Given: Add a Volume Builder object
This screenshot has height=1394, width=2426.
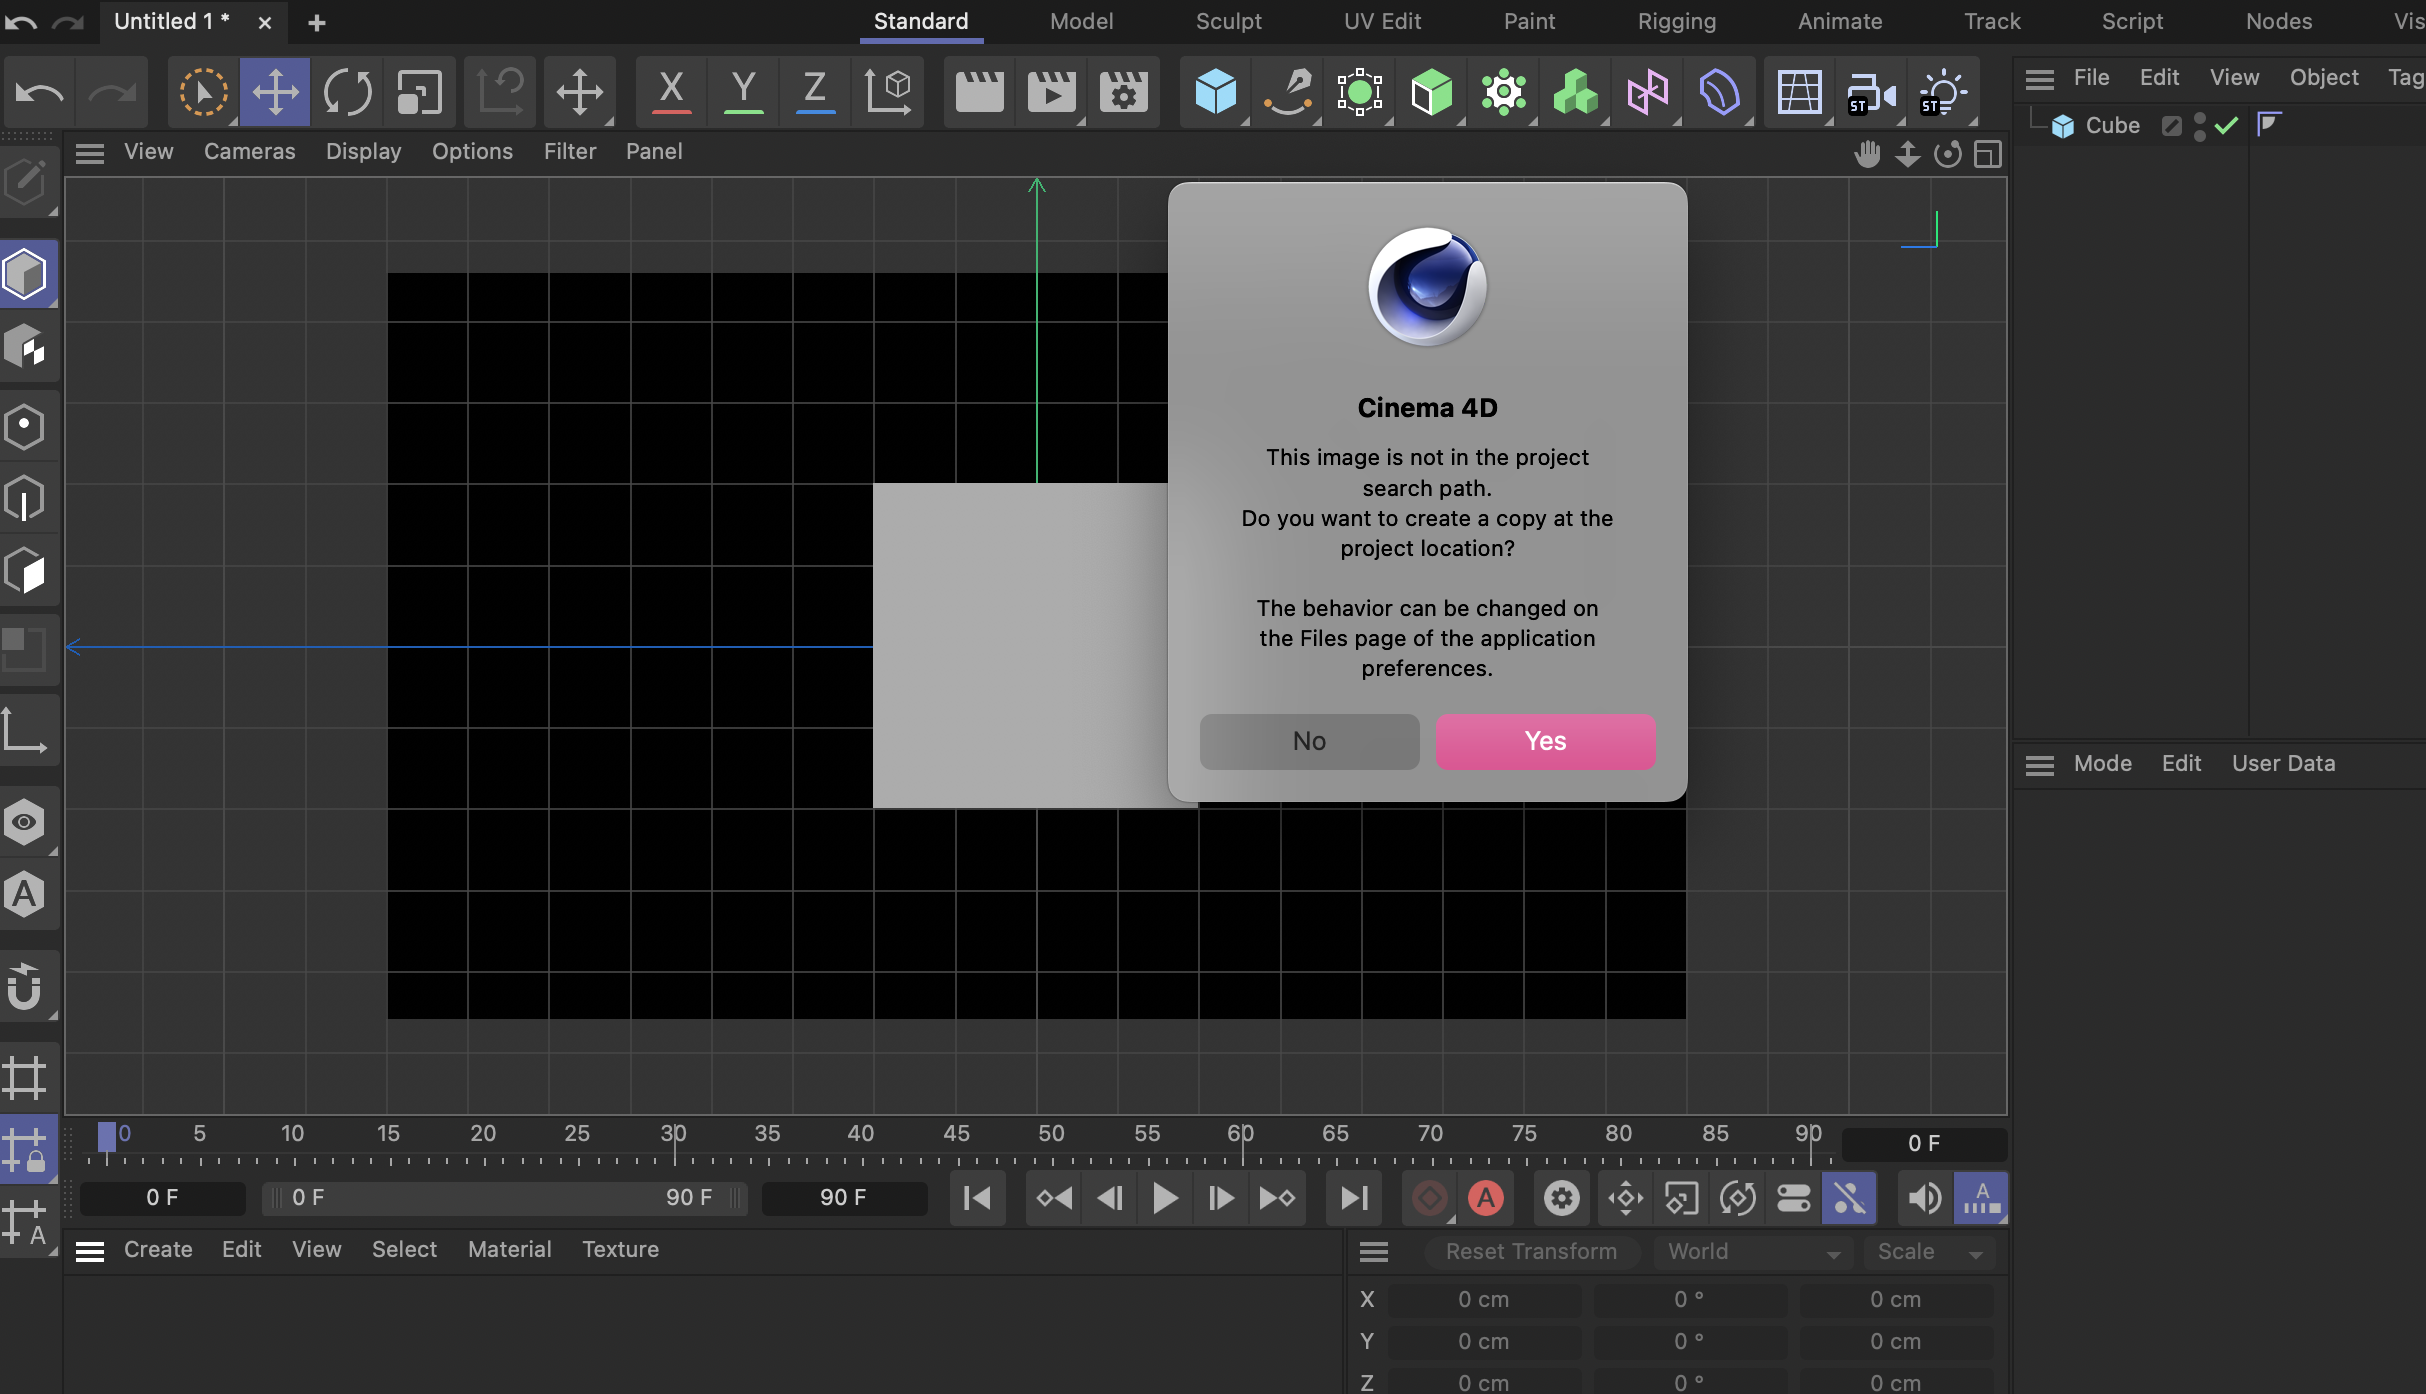Looking at the screenshot, I should [1575, 92].
